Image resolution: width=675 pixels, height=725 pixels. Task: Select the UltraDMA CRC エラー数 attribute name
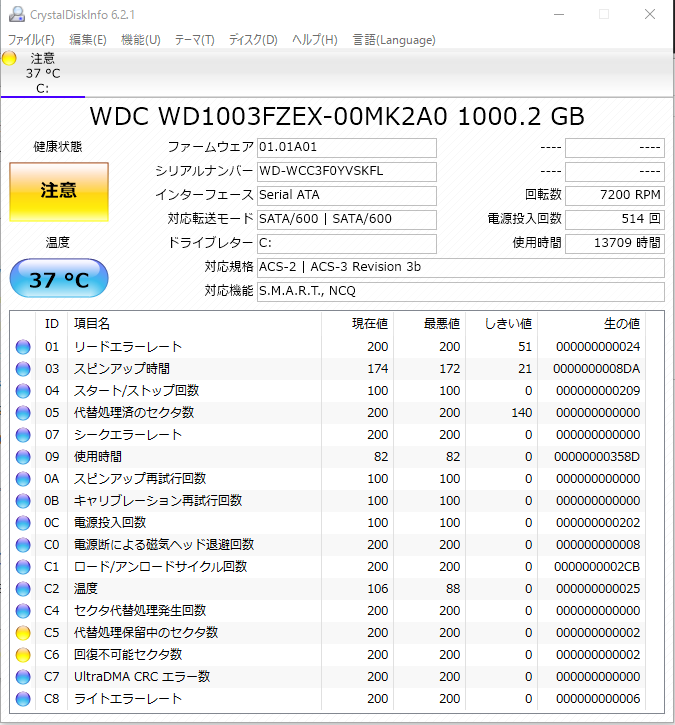[142, 677]
